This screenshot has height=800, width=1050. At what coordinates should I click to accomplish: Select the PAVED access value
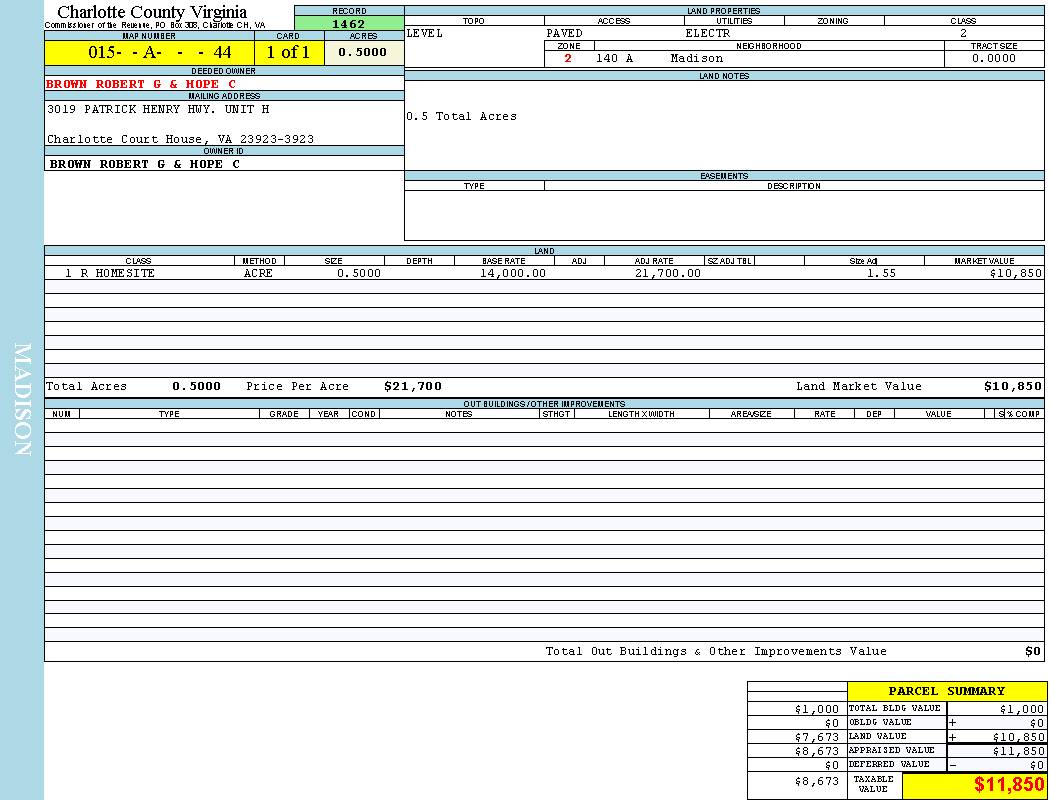click(x=564, y=33)
